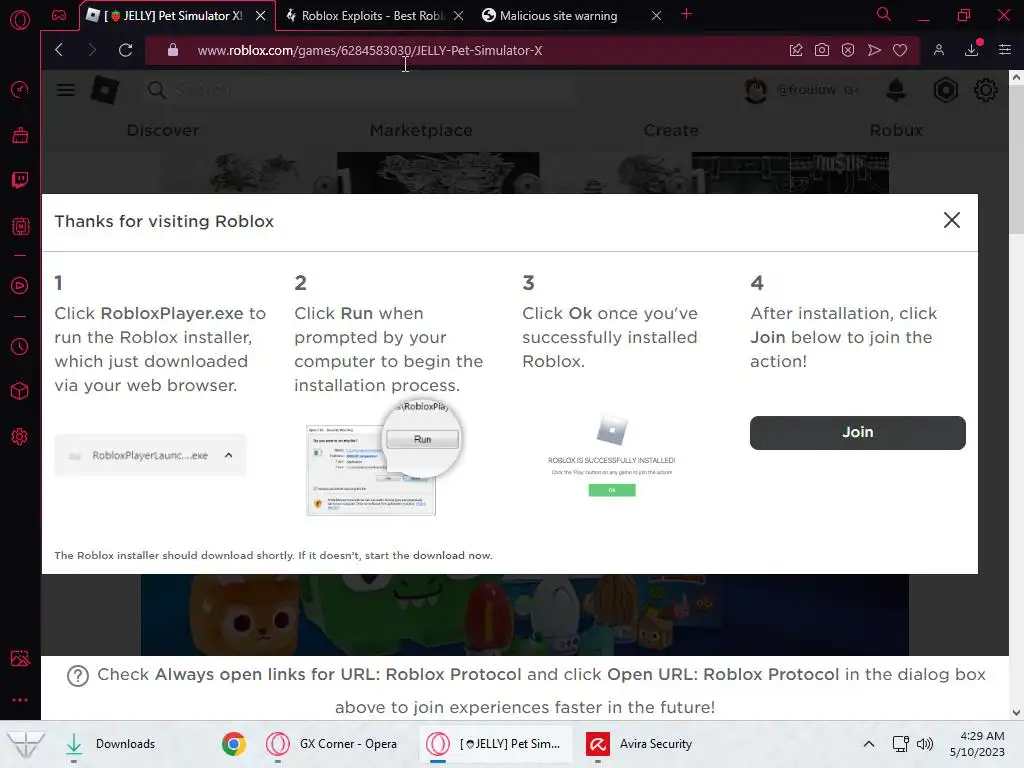Click the Roblox search field
Image resolution: width=1024 pixels, height=768 pixels.
pos(359,90)
